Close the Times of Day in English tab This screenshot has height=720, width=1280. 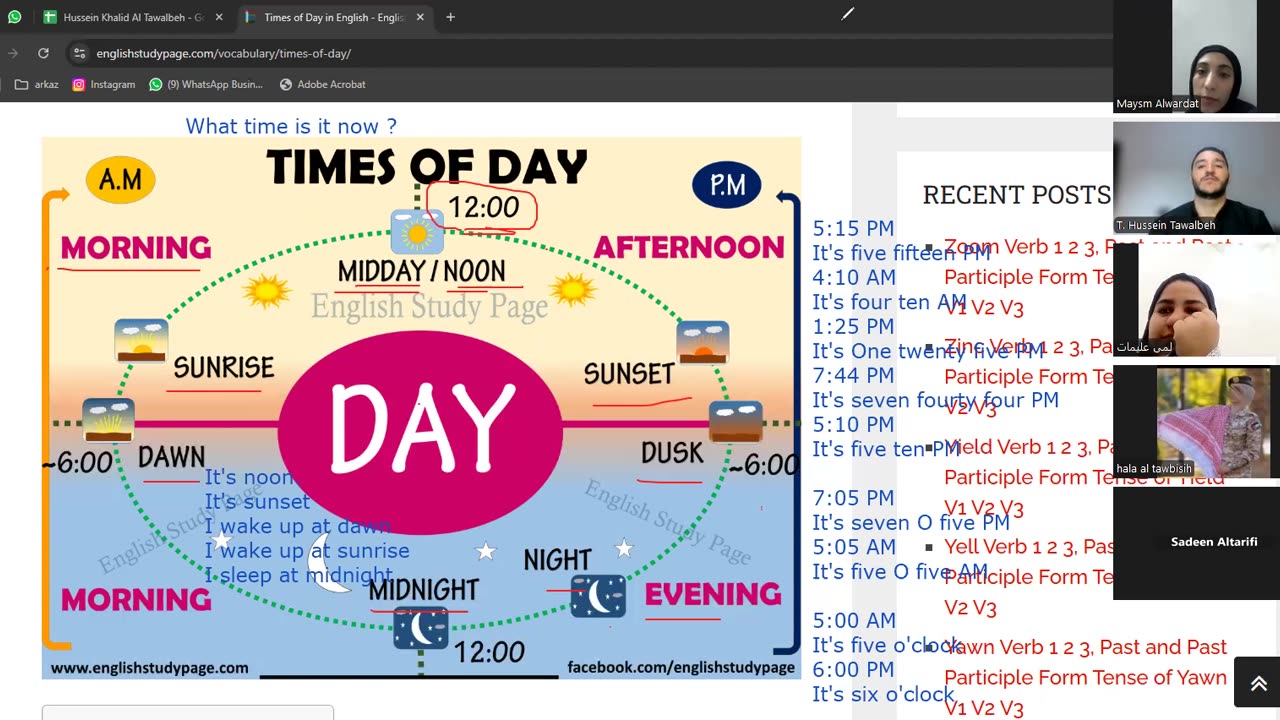[420, 17]
